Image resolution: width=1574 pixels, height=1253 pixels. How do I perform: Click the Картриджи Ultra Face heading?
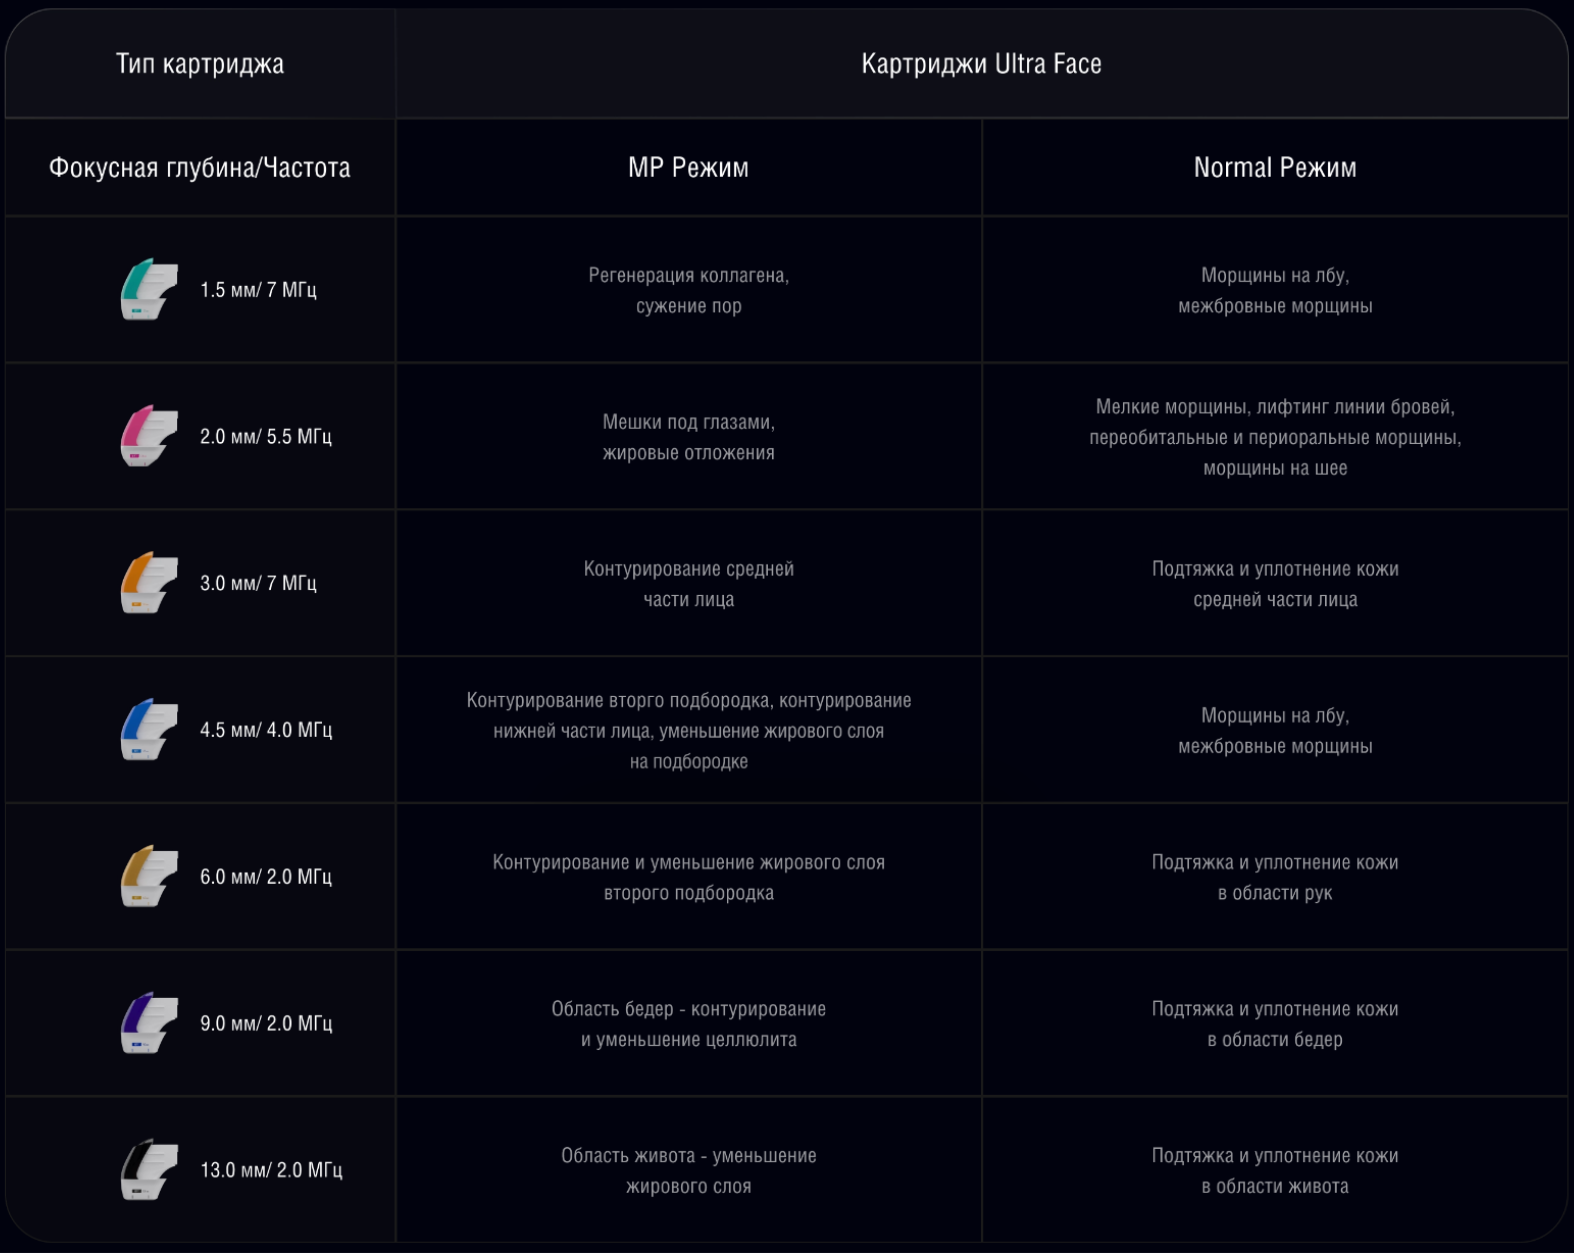[981, 64]
